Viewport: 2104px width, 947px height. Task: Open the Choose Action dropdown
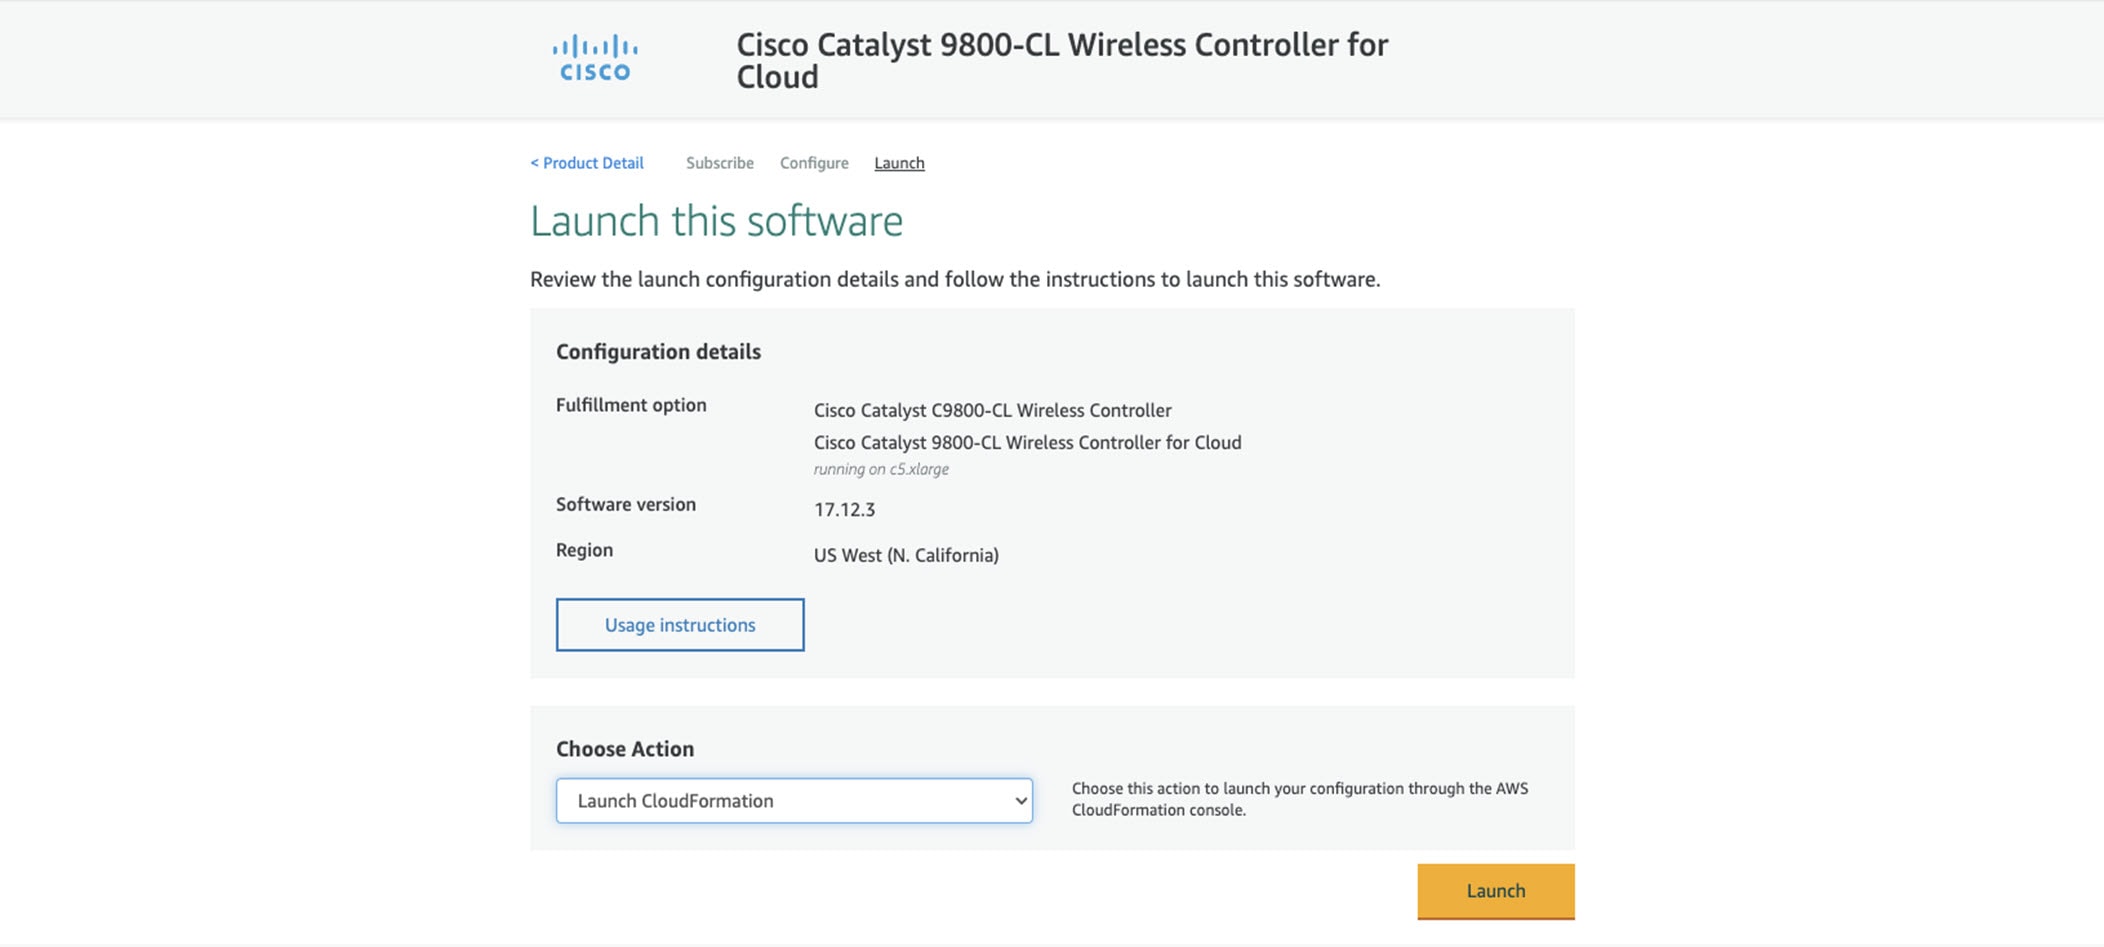tap(794, 801)
